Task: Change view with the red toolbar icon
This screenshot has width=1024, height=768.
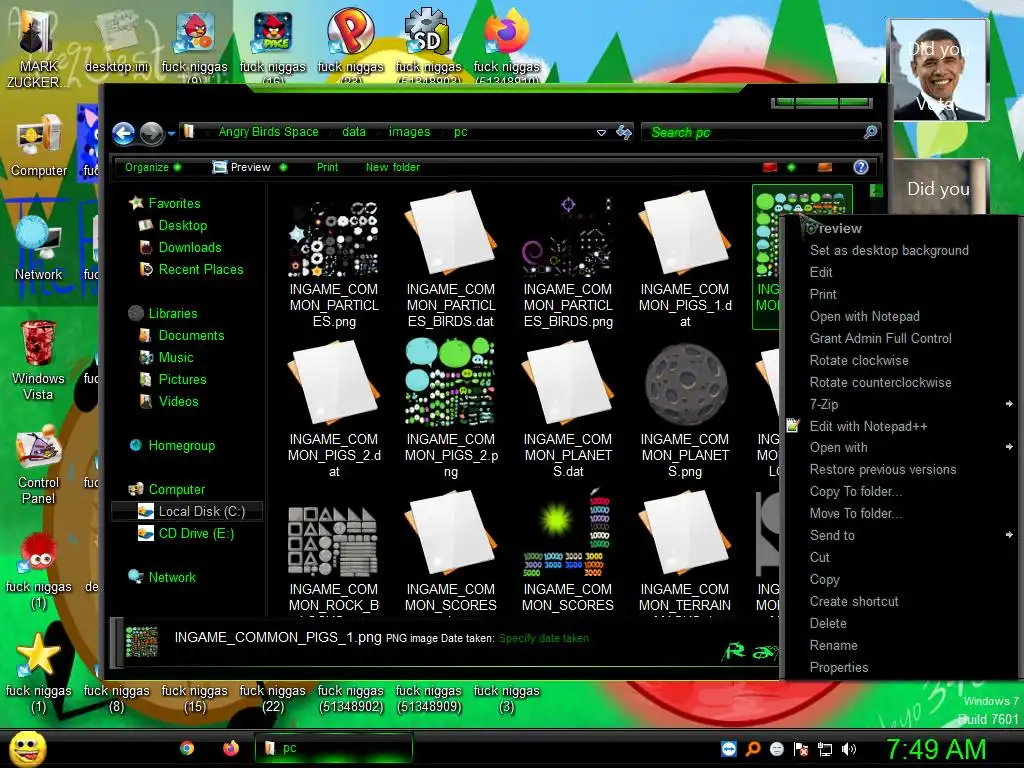Action: (x=770, y=167)
